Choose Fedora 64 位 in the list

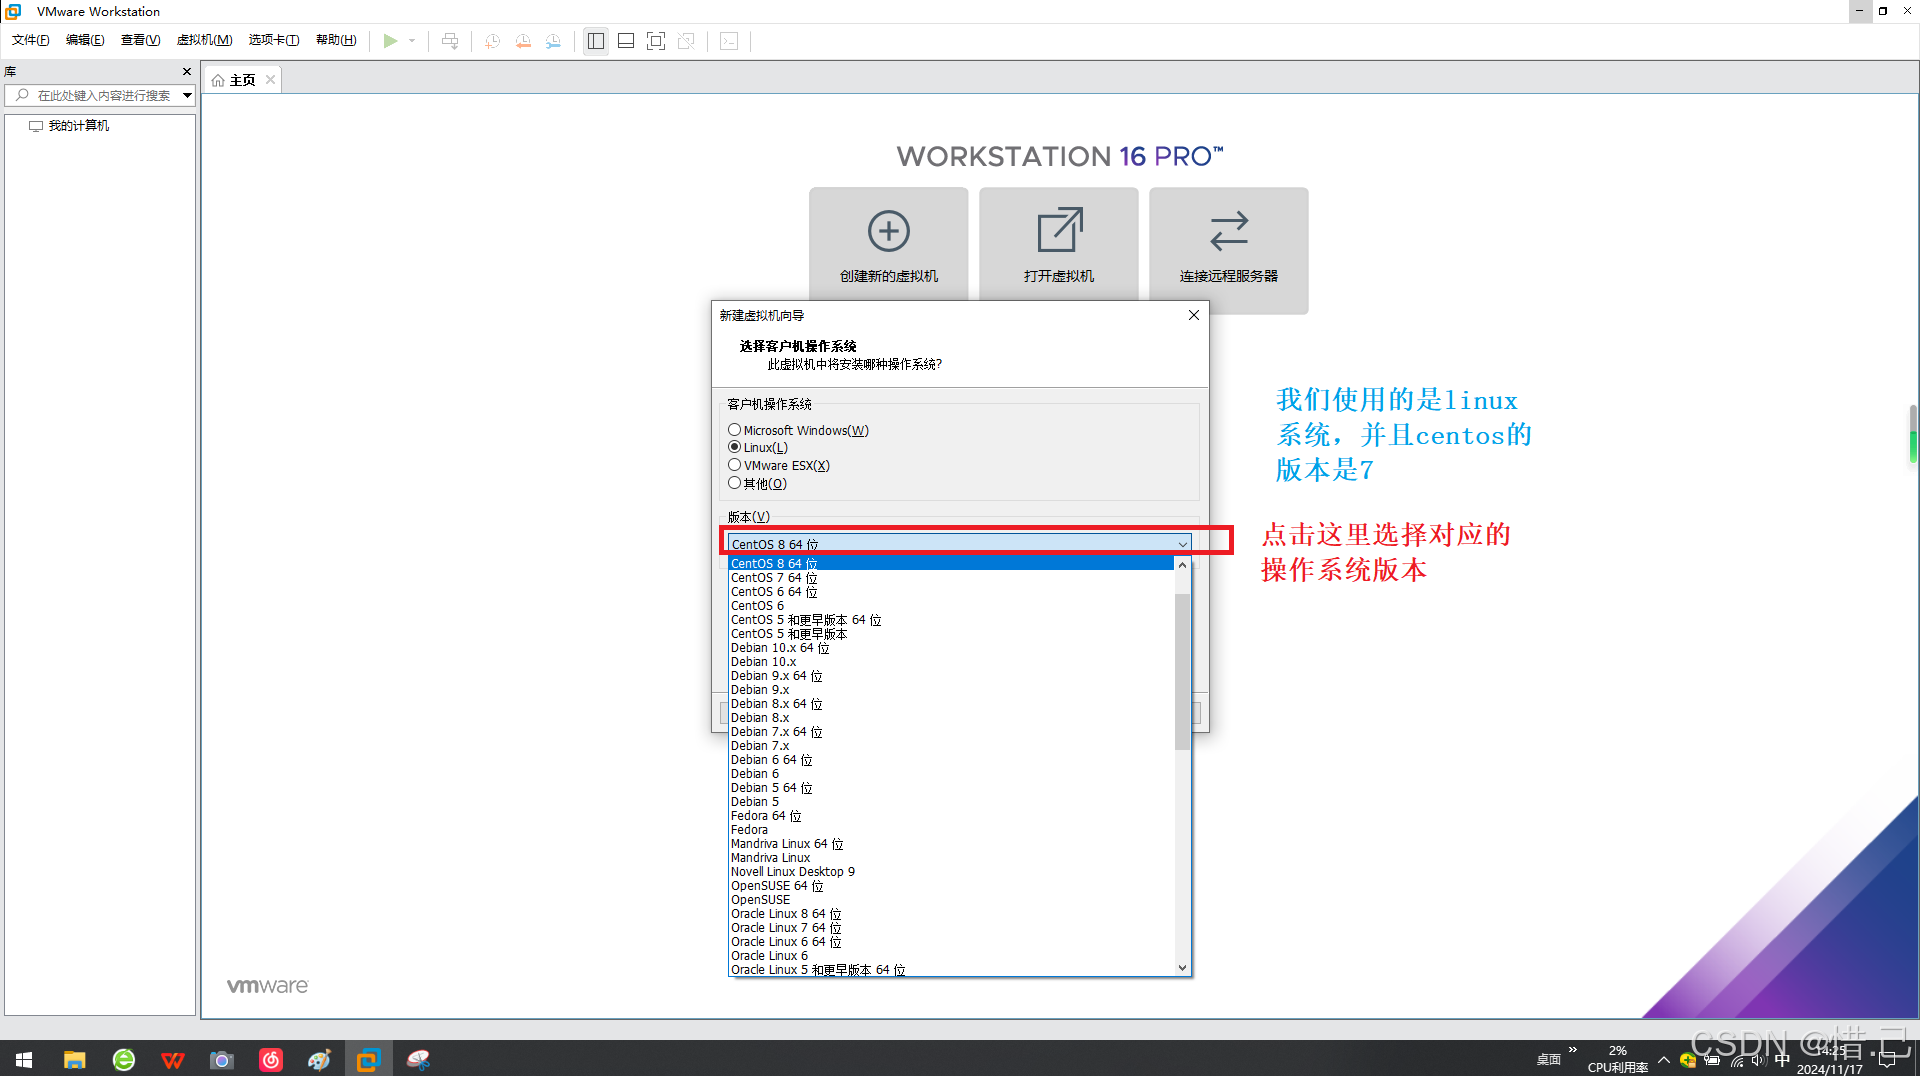[x=951, y=816]
